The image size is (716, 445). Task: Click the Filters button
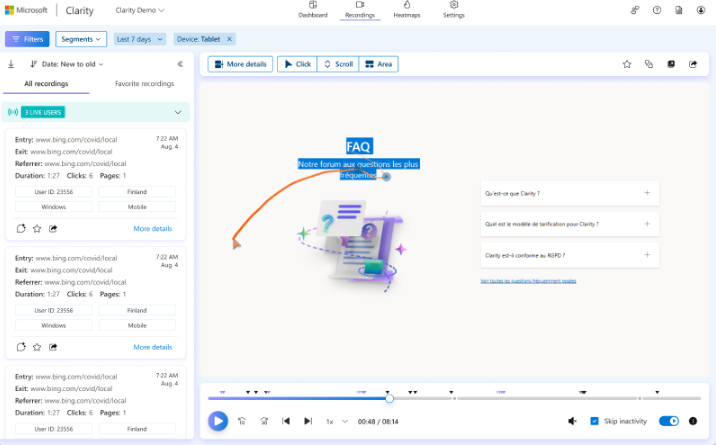coord(27,39)
